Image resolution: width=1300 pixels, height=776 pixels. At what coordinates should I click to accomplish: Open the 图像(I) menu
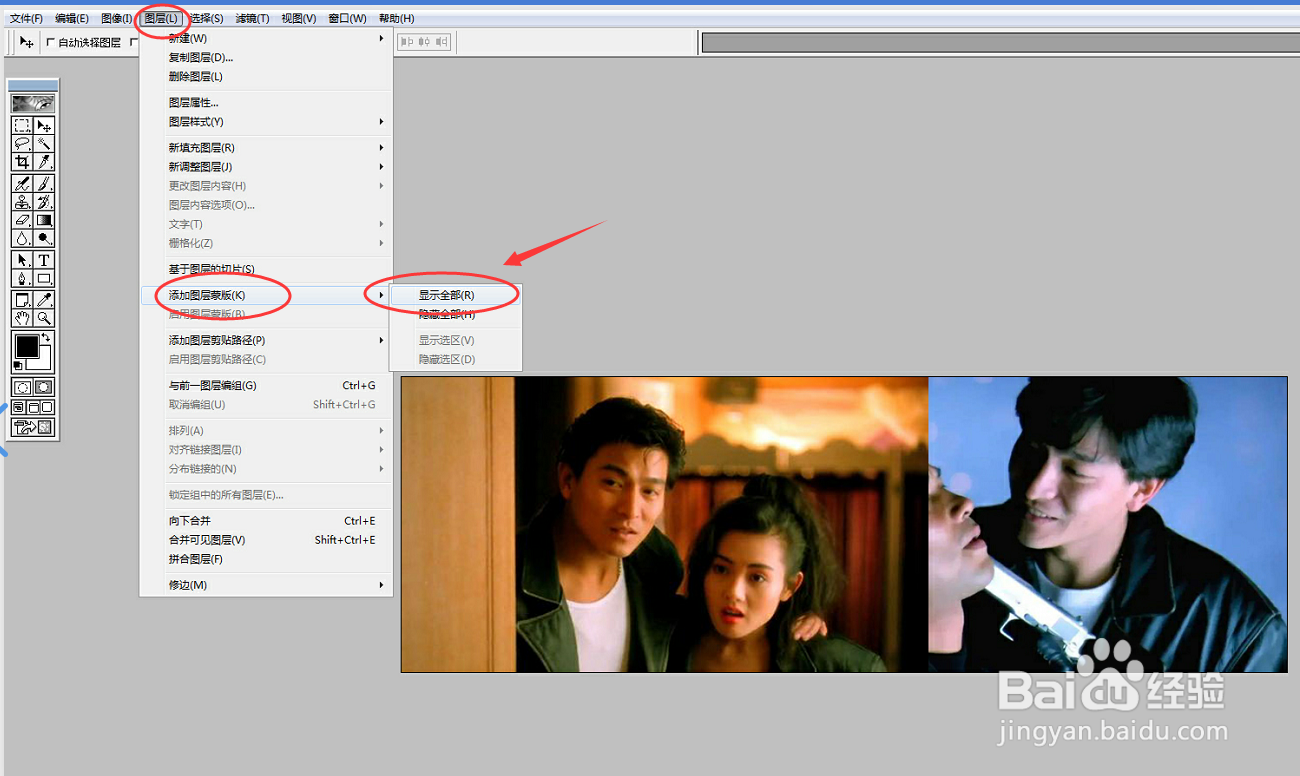(117, 19)
